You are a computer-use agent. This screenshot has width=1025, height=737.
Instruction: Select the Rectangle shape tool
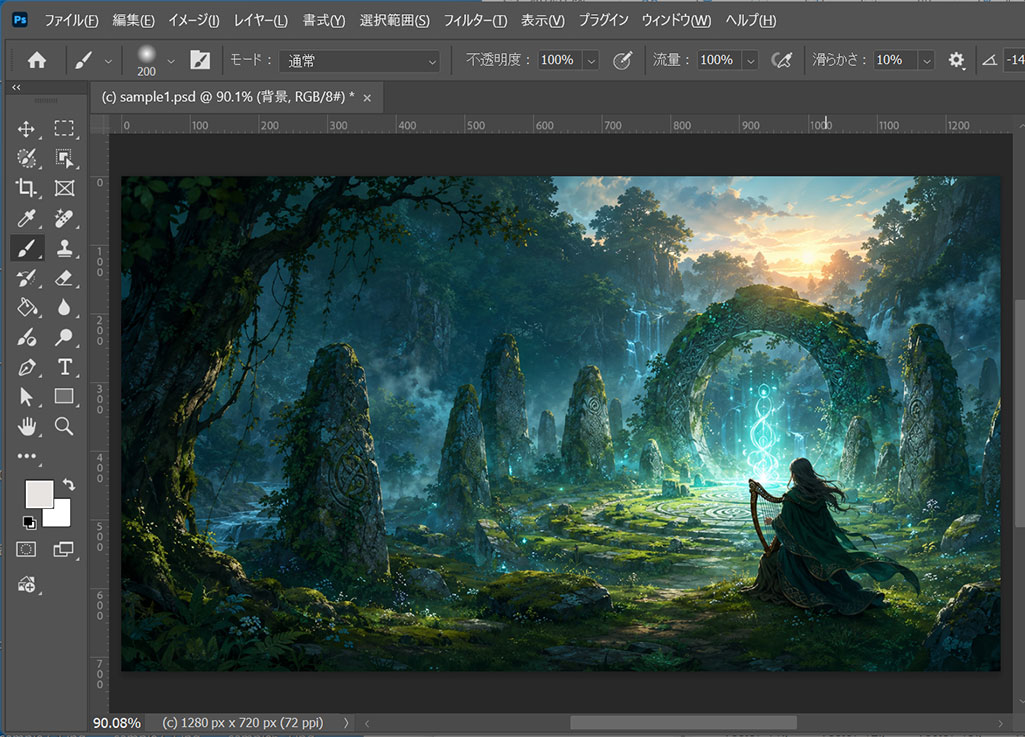point(64,396)
